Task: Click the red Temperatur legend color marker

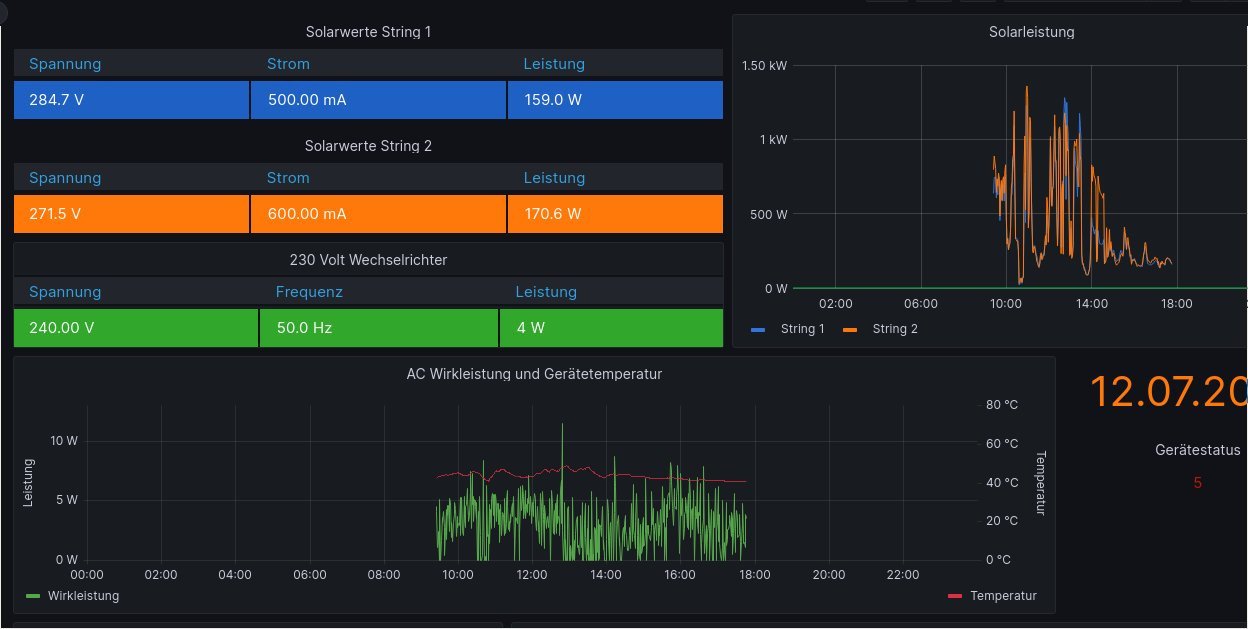Action: [954, 596]
